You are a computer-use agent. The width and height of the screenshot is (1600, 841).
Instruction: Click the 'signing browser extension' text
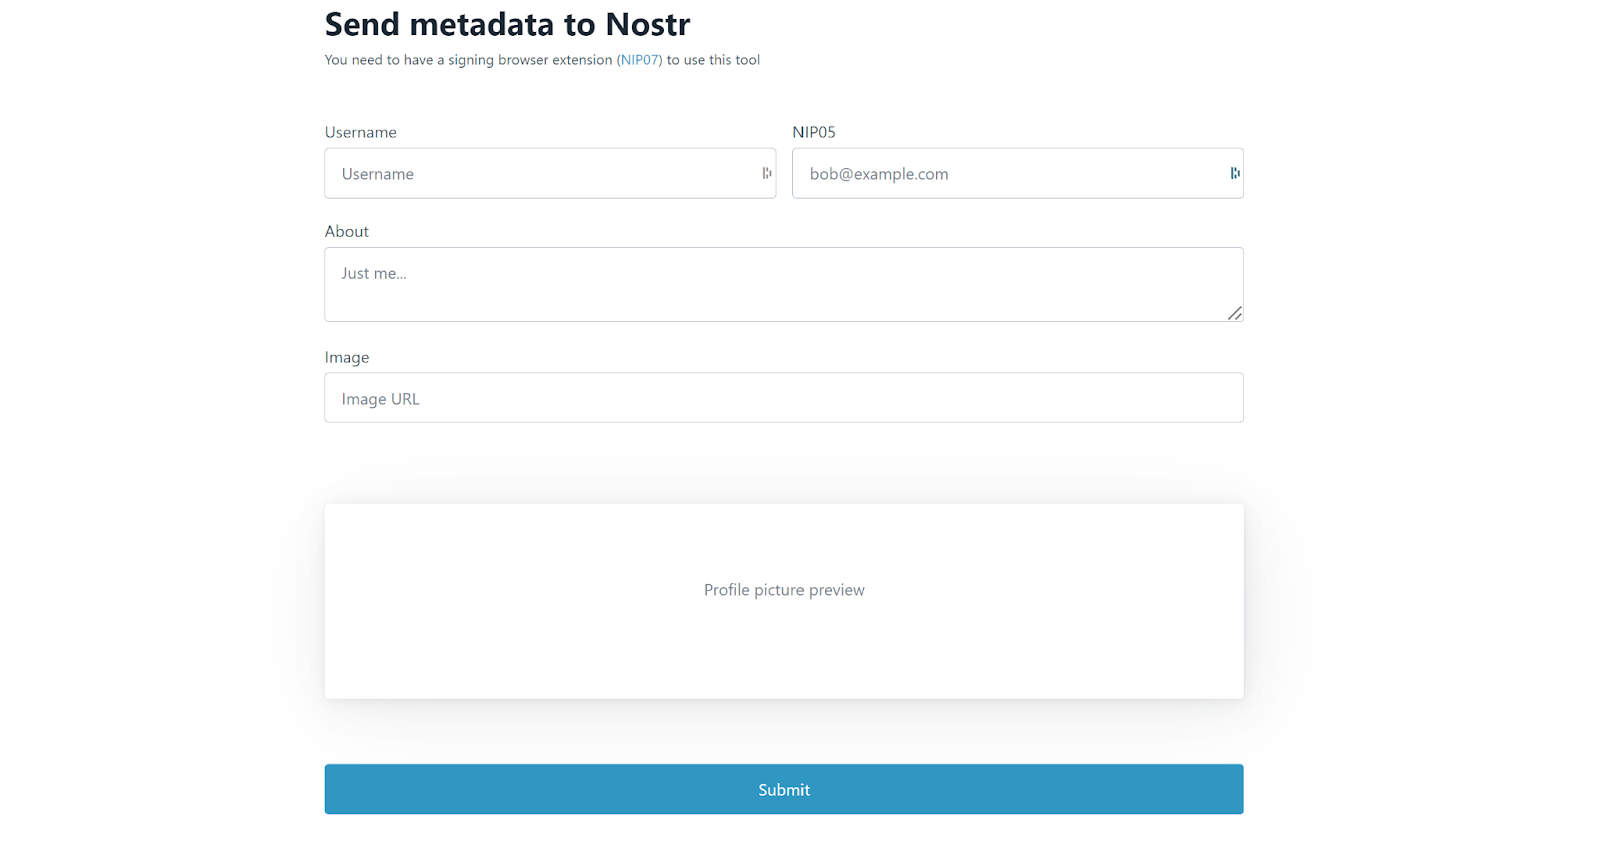[530, 60]
